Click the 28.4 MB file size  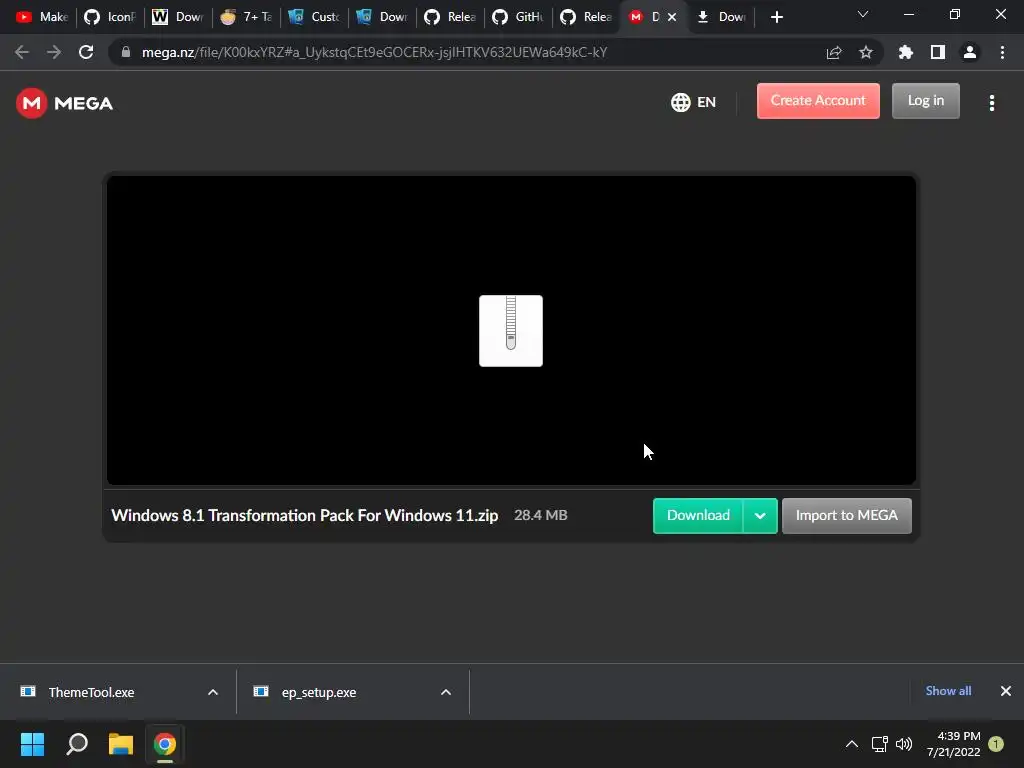(541, 515)
